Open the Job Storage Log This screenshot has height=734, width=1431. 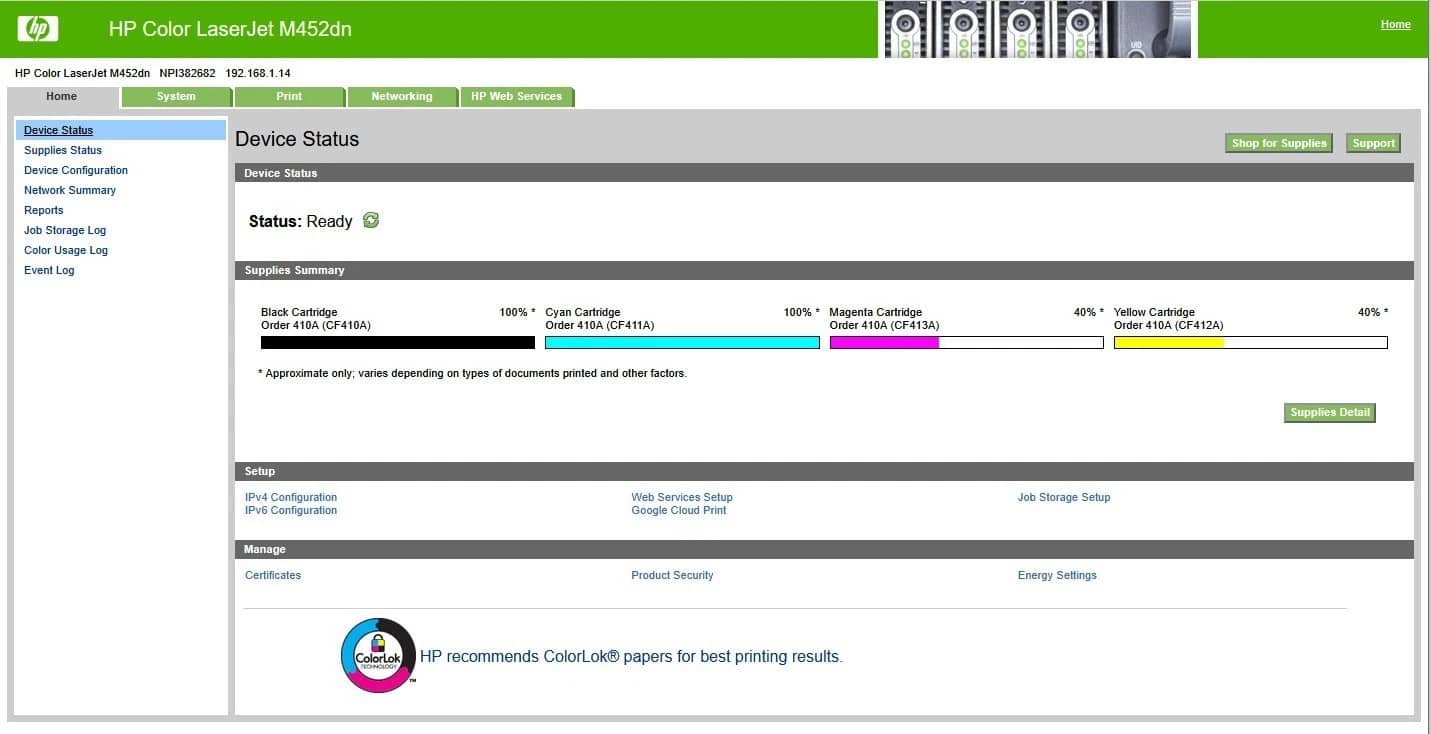click(65, 230)
